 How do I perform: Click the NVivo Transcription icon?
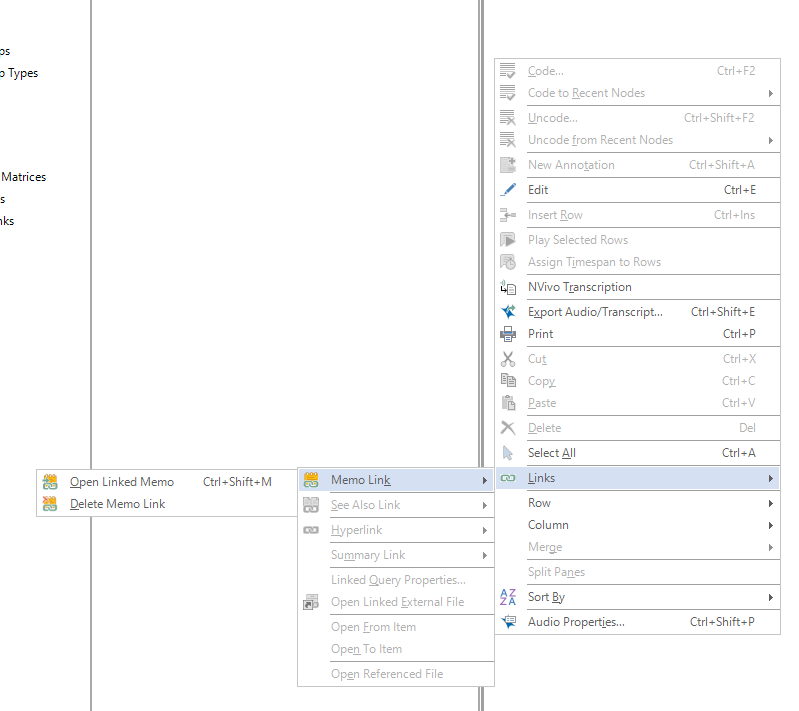pyautogui.click(x=508, y=287)
